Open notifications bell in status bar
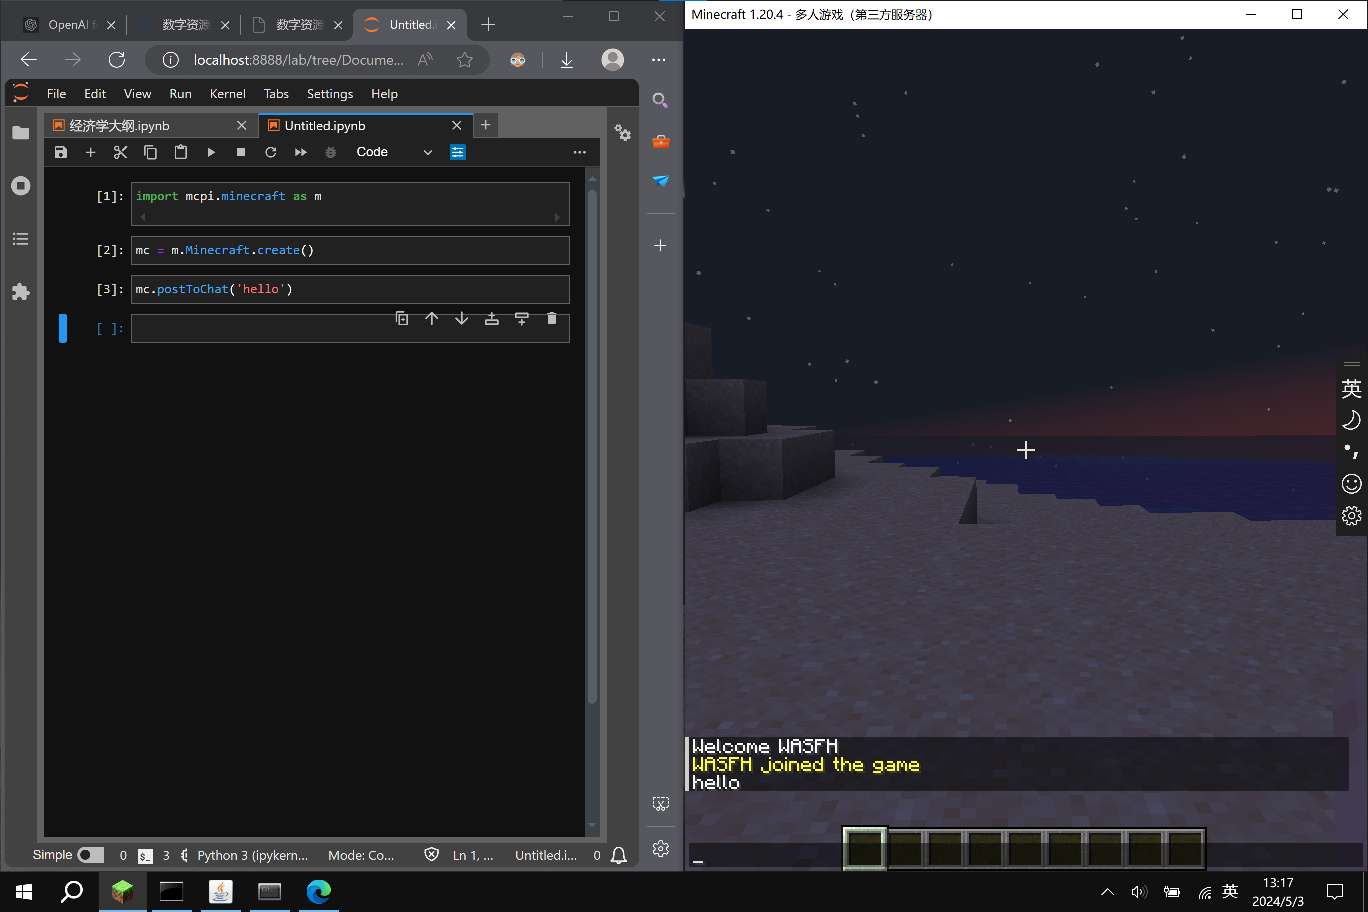This screenshot has width=1368, height=912. pyautogui.click(x=619, y=855)
